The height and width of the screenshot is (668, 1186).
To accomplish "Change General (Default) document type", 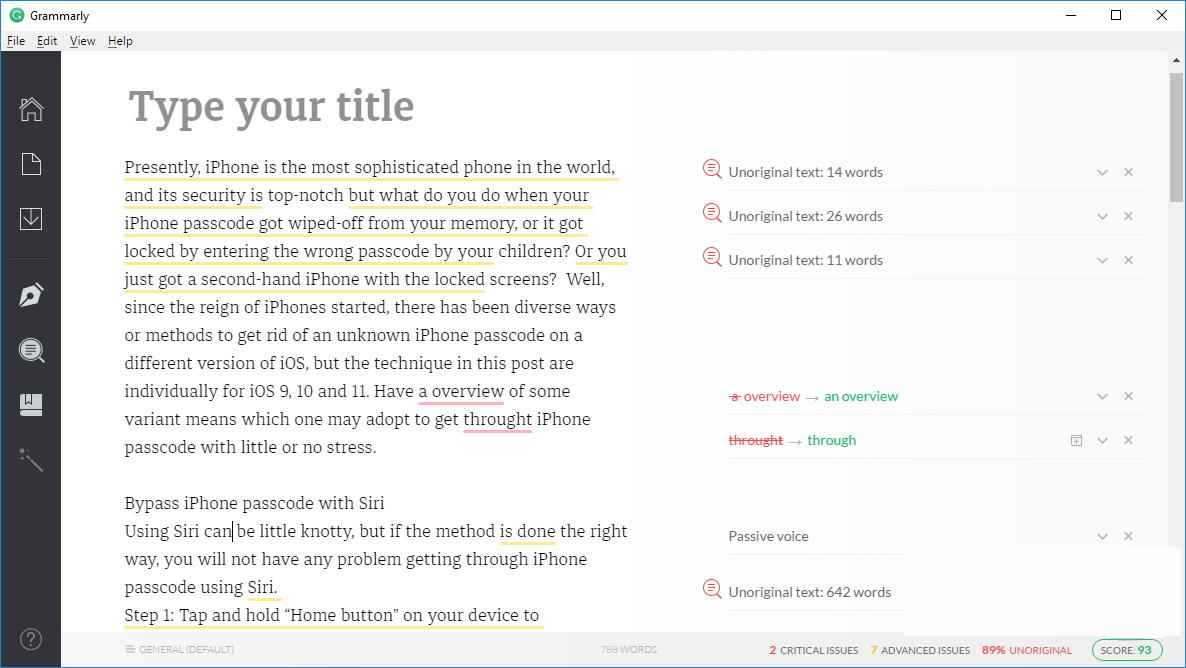I will pyautogui.click(x=180, y=649).
